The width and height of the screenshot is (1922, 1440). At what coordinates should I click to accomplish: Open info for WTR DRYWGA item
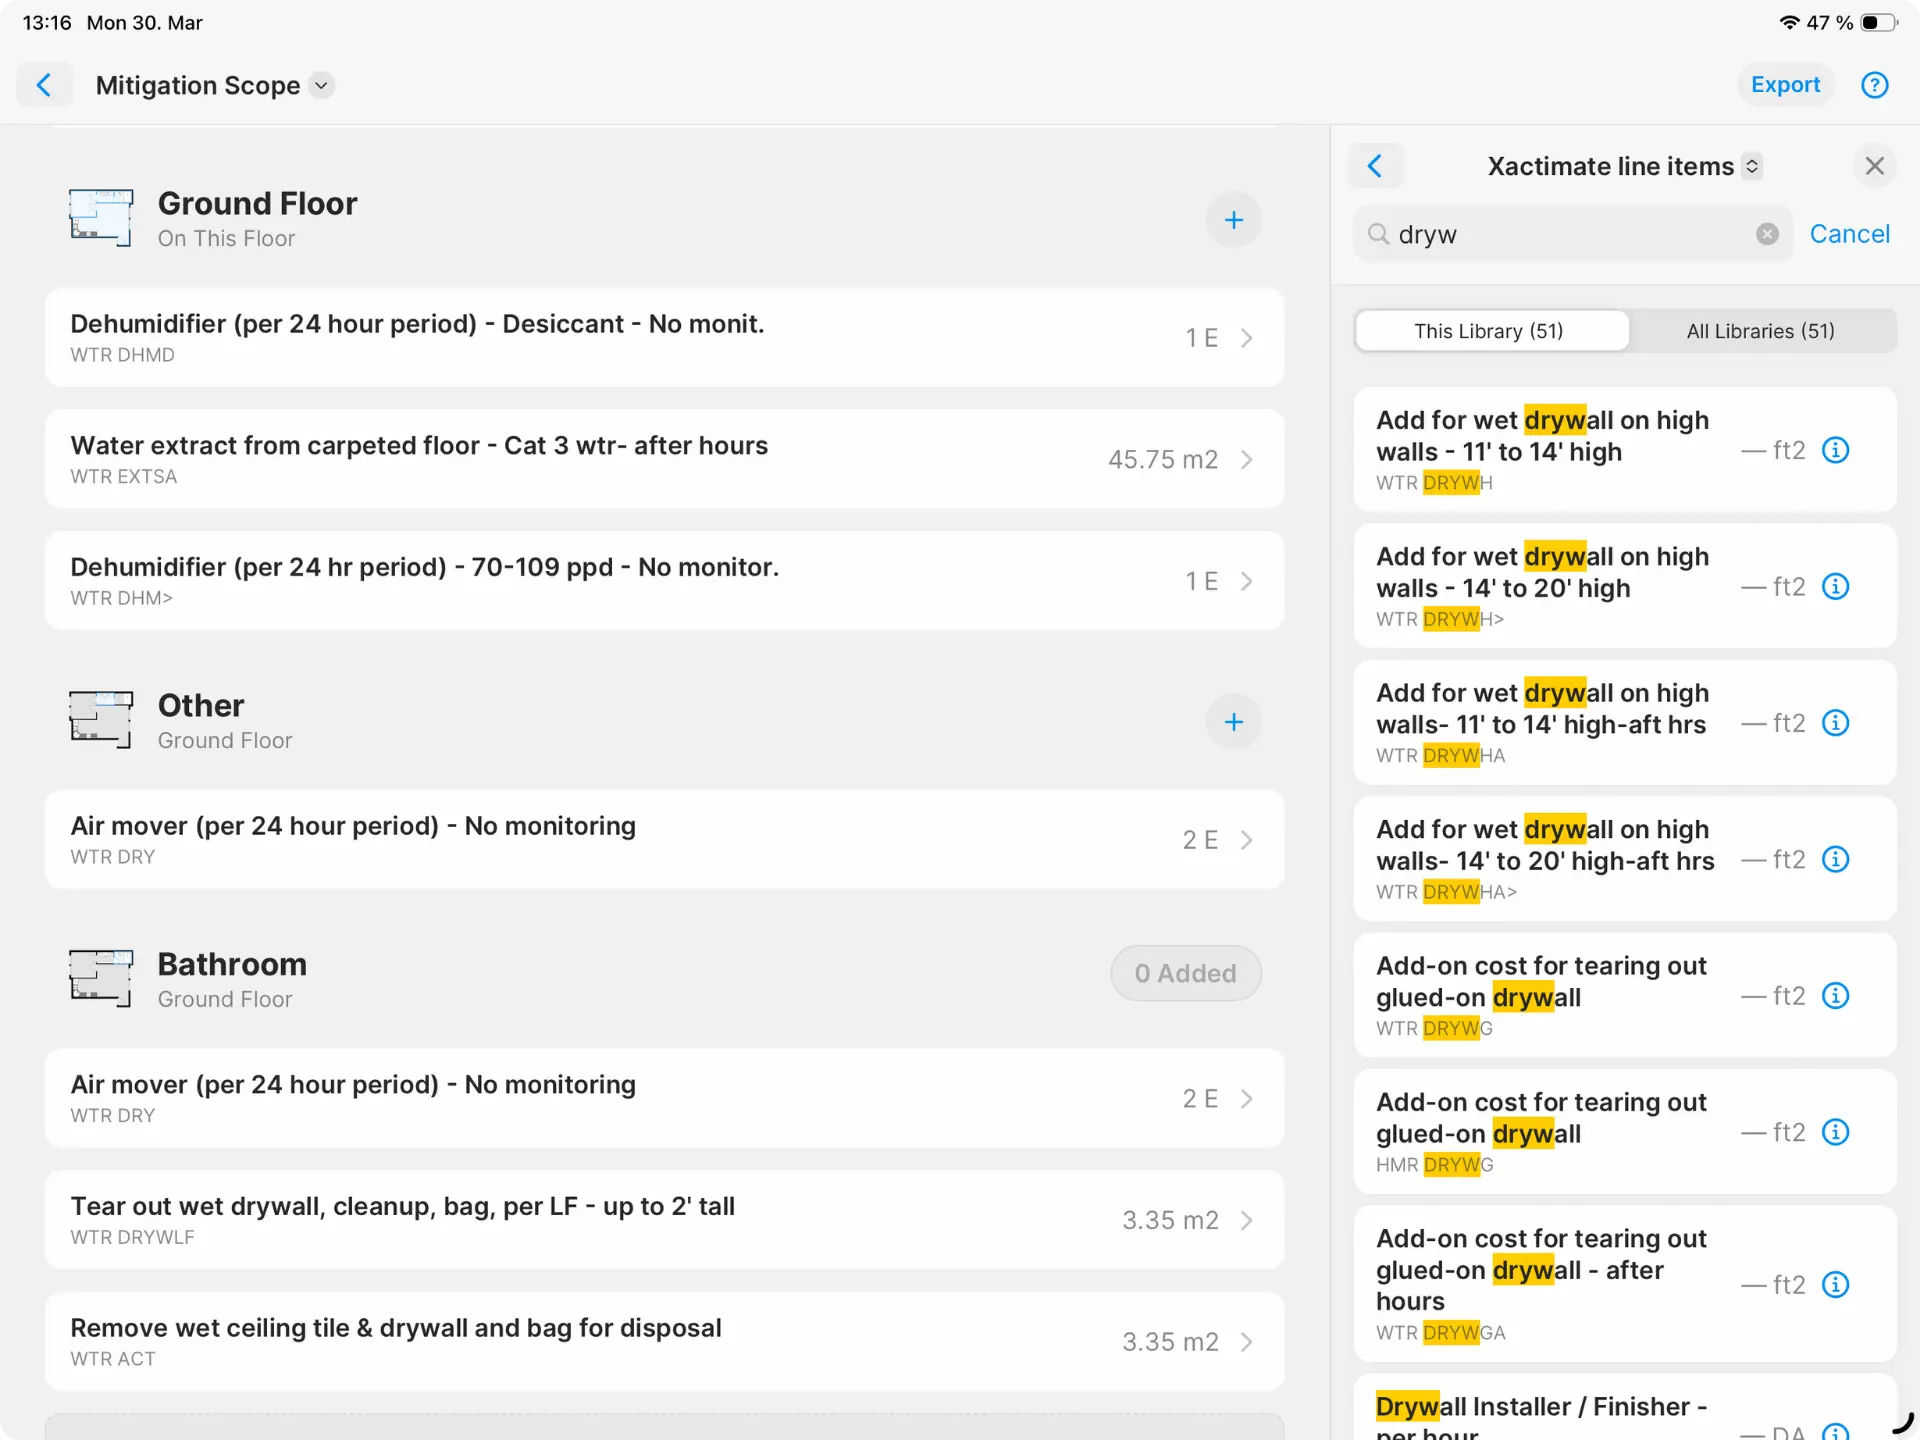[1835, 1285]
